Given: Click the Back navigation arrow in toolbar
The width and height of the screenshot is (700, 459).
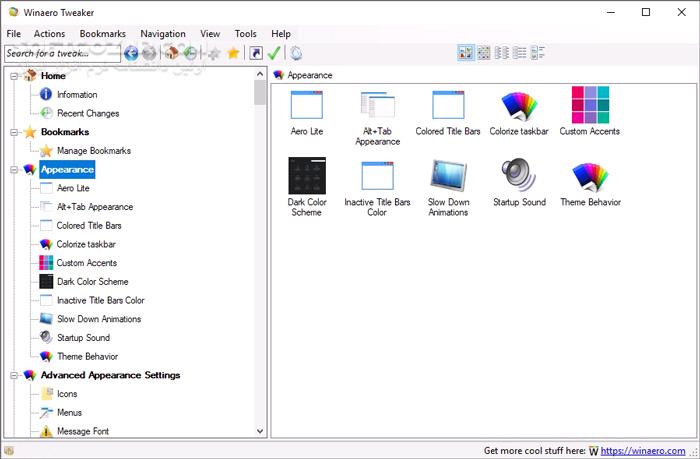Looking at the screenshot, I should click(131, 53).
